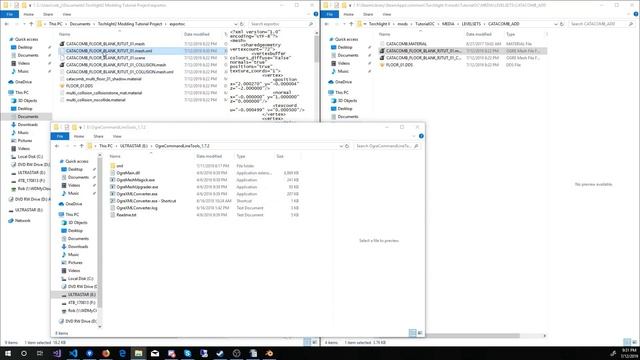Viewport: 640px width, 360px height.
Task: Open File menu in exportoc window
Action: (x=9, y=14)
